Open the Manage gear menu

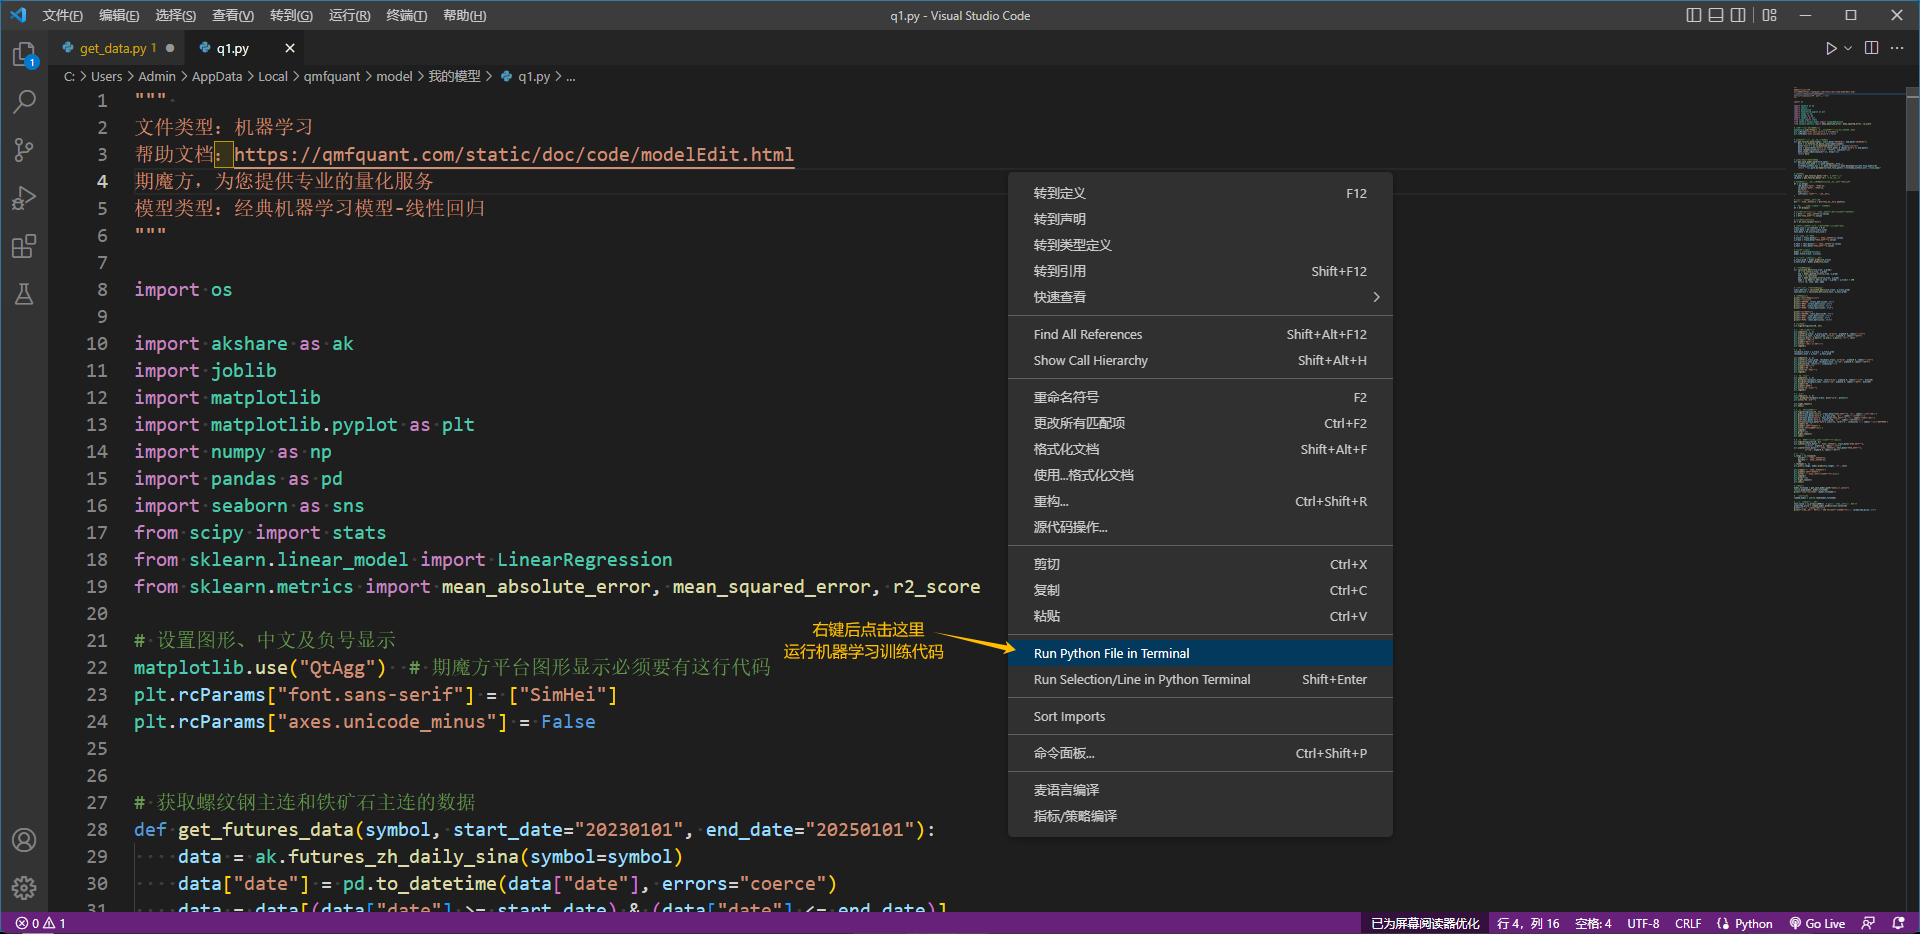(24, 888)
